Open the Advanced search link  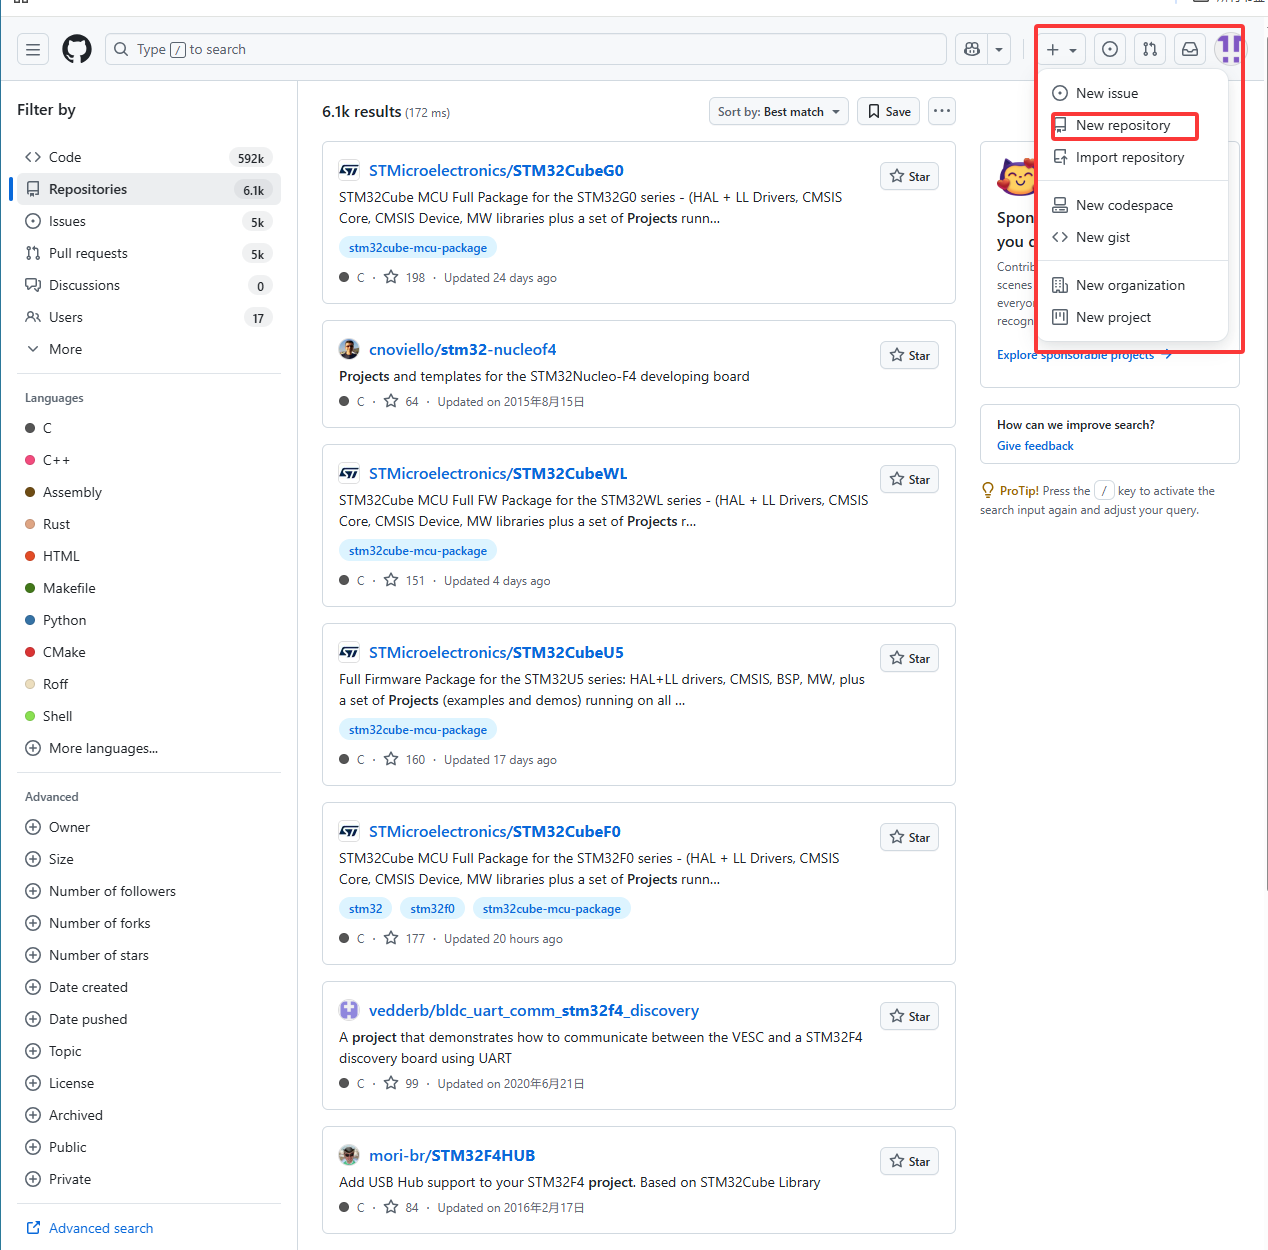click(x=100, y=1228)
